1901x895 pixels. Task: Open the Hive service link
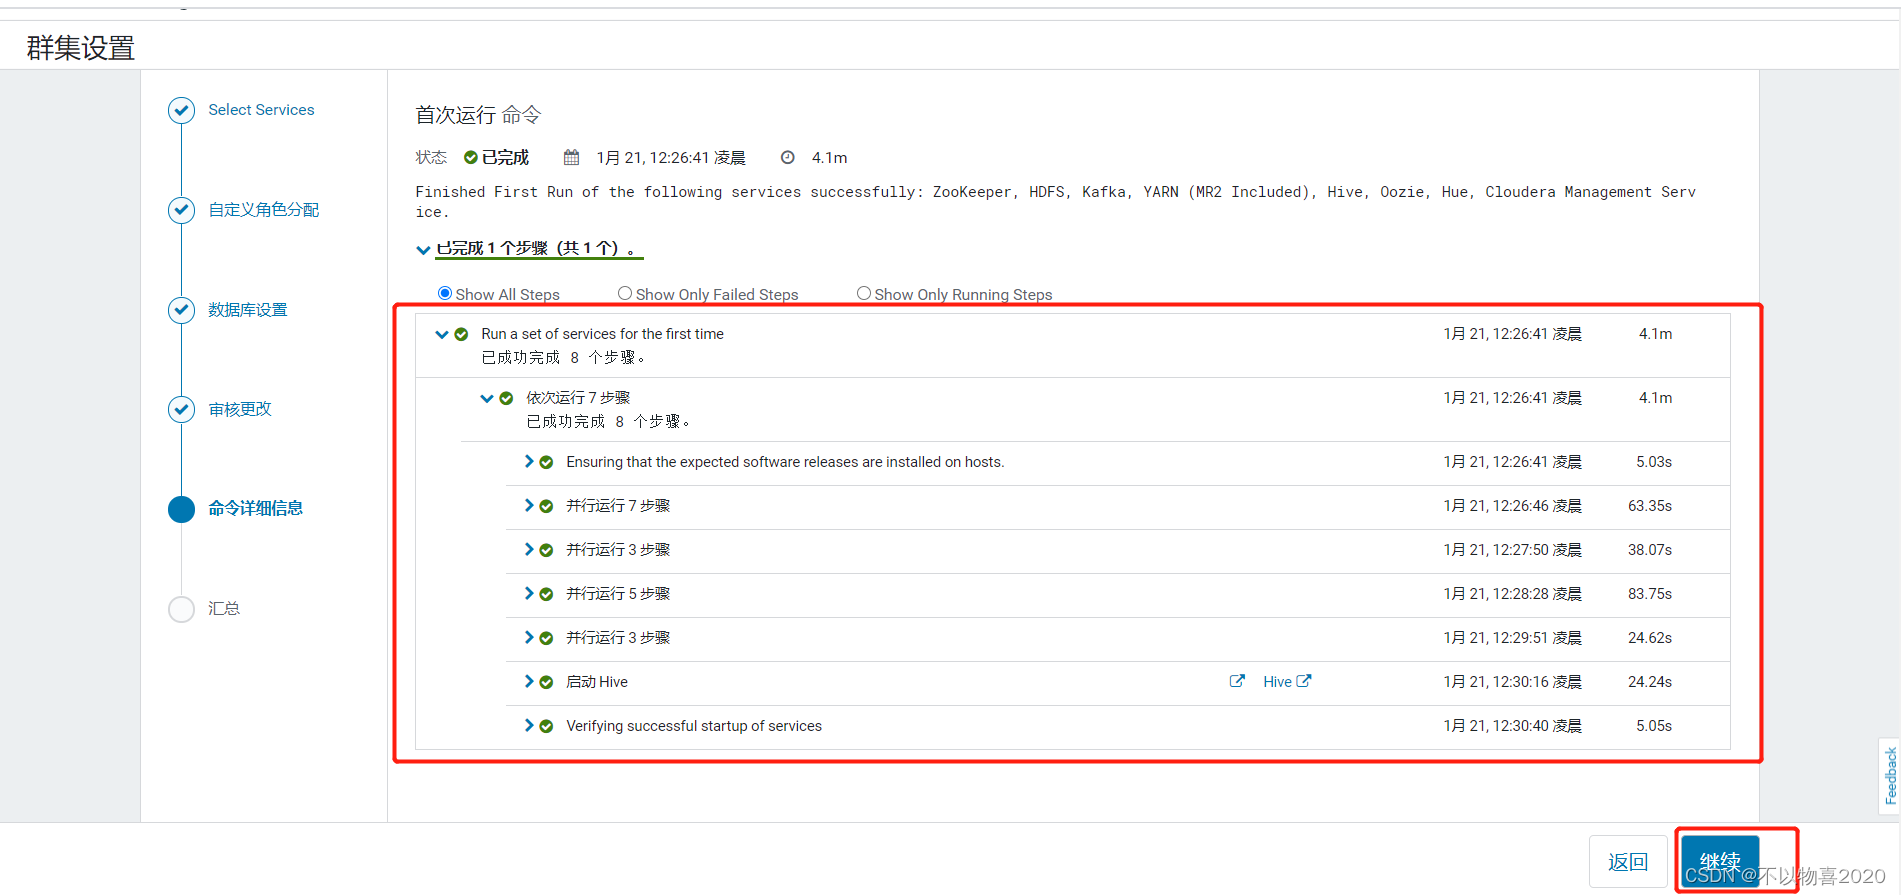(1287, 682)
